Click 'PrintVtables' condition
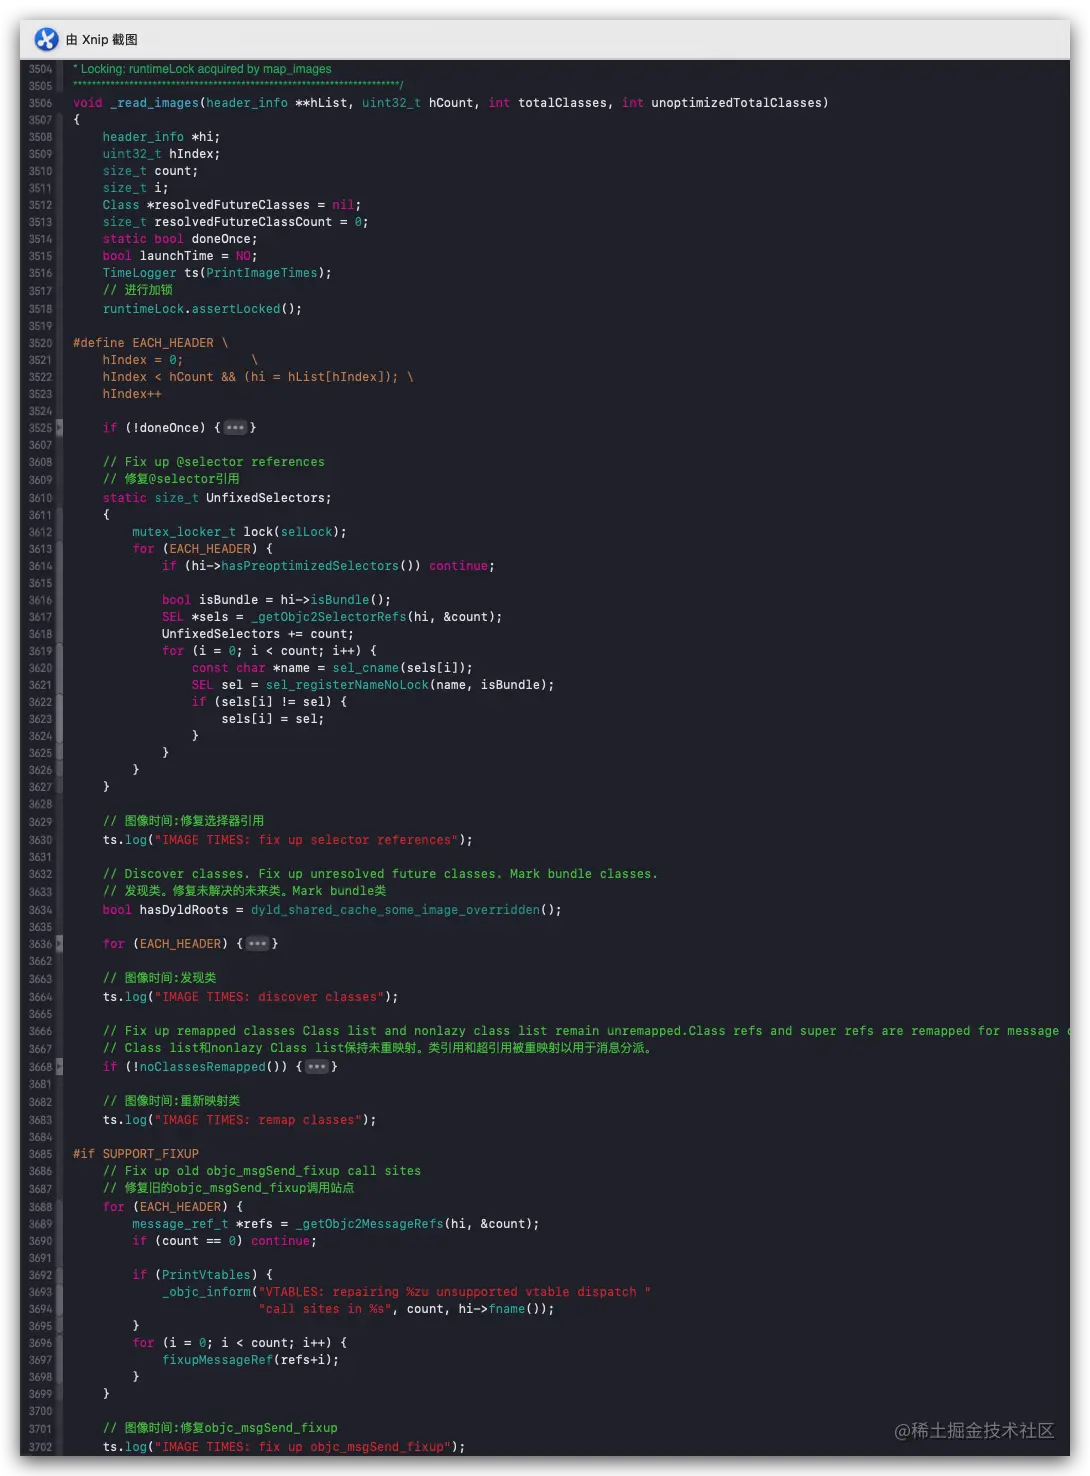The height and width of the screenshot is (1476, 1090). 206,1275
